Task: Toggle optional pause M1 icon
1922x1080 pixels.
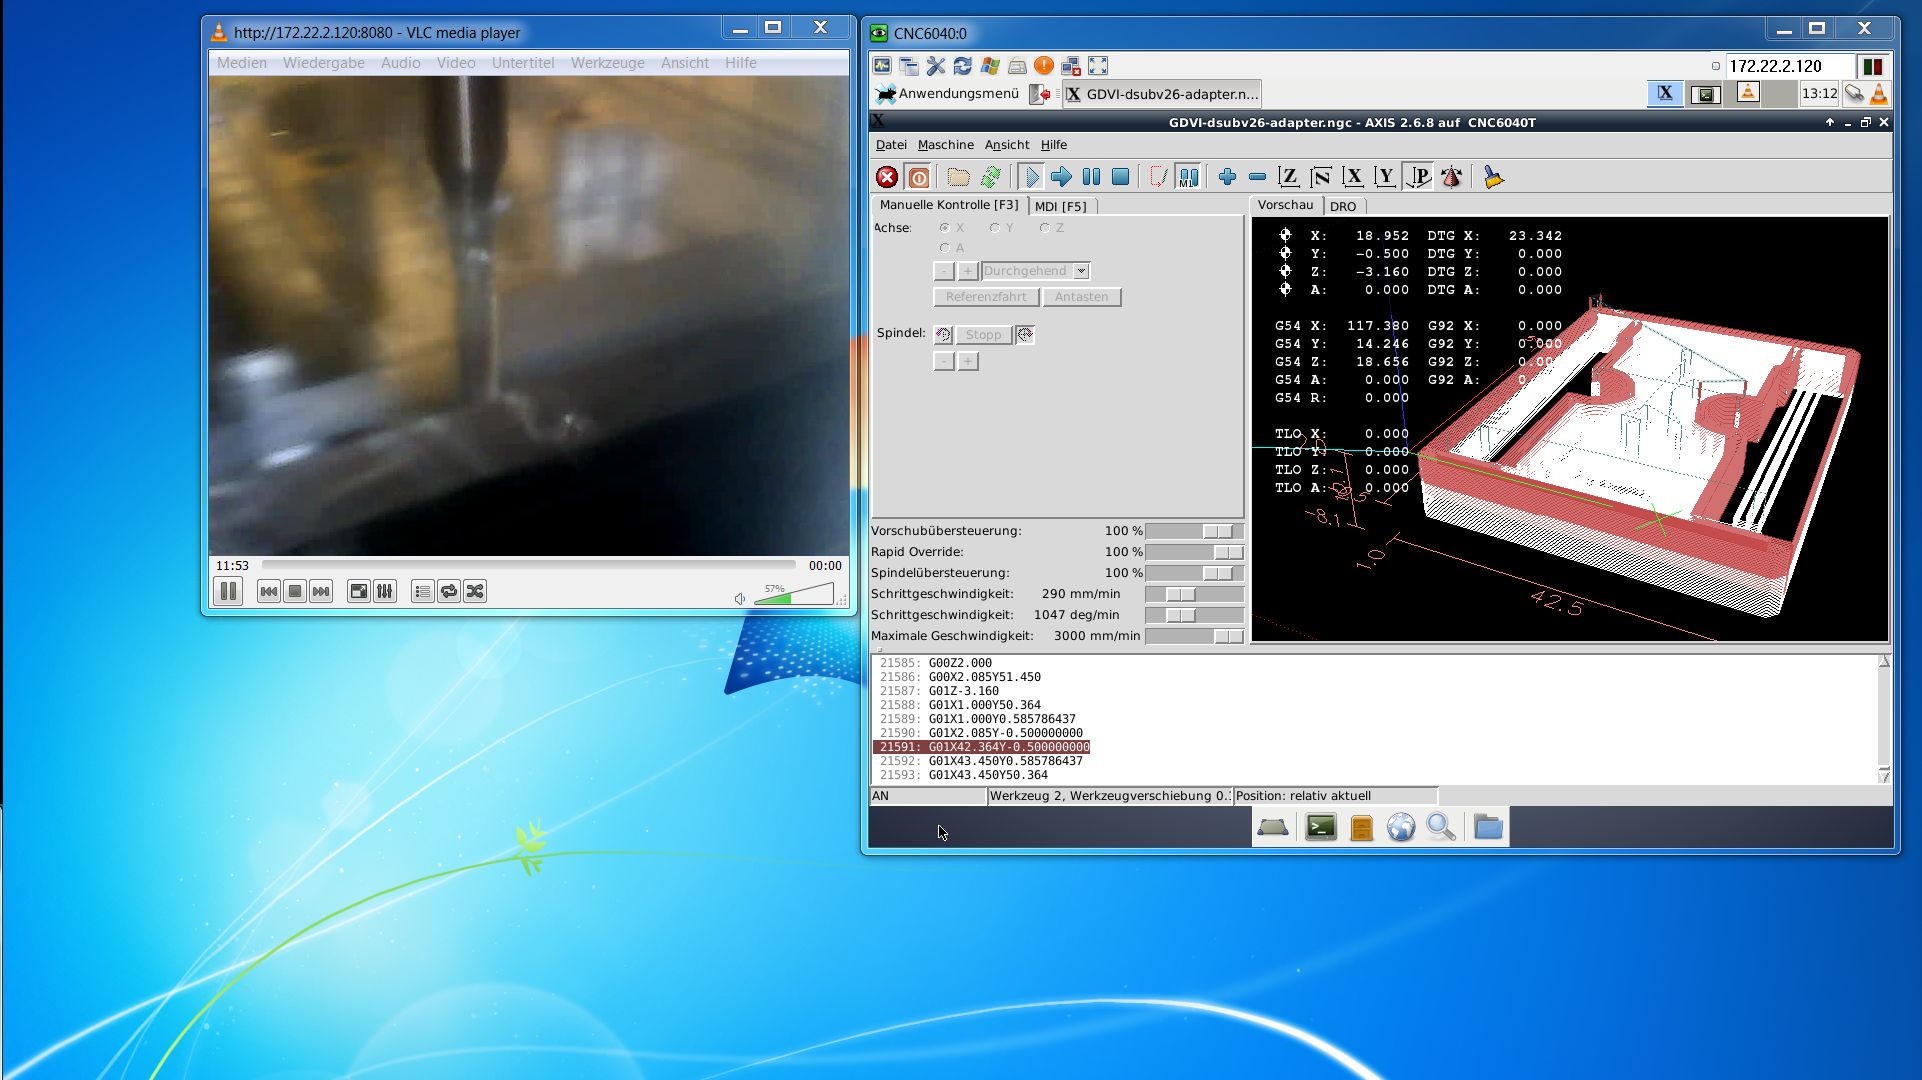Action: click(1188, 177)
